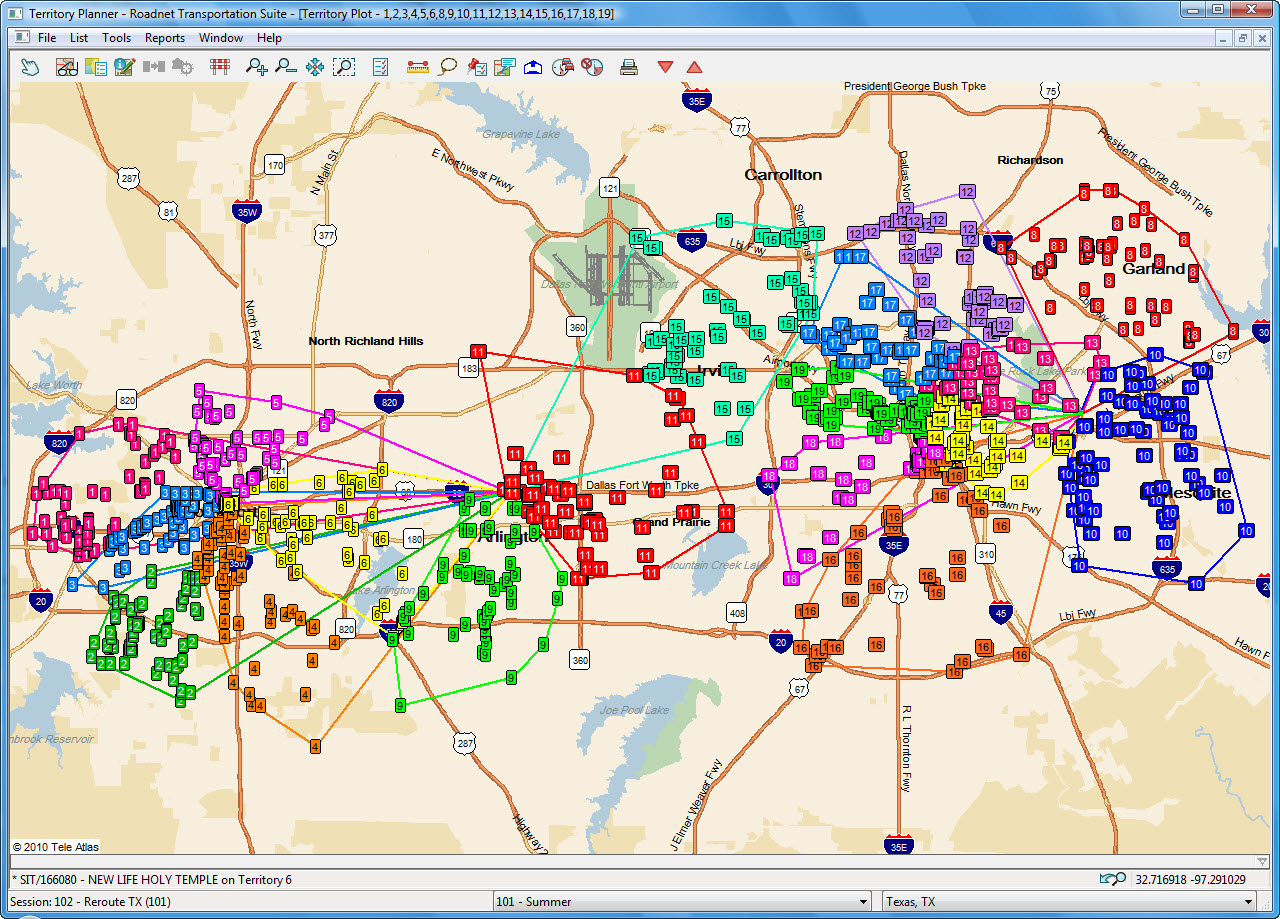This screenshot has width=1280, height=919.
Task: Click the highway 408 shield on map
Action: pyautogui.click(x=737, y=613)
